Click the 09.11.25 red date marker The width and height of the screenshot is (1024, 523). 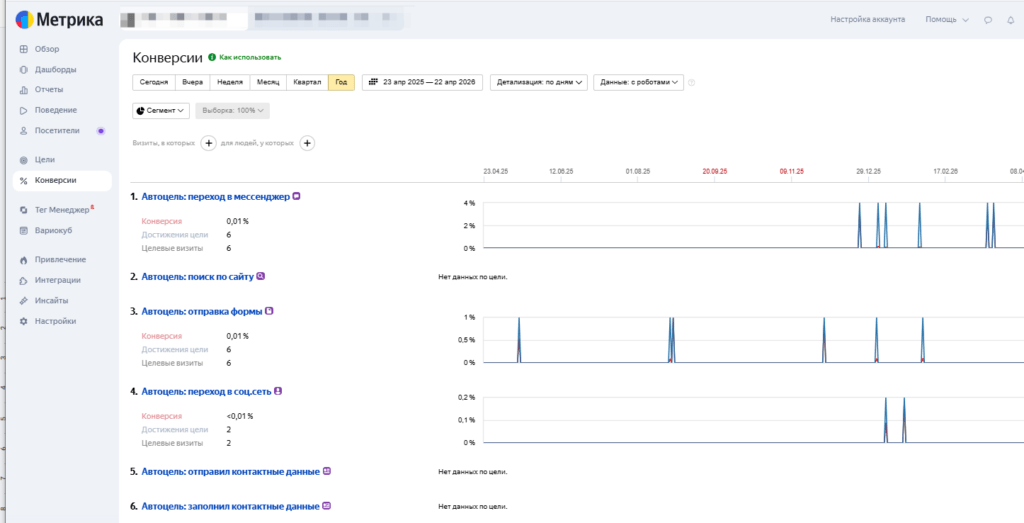pos(792,171)
